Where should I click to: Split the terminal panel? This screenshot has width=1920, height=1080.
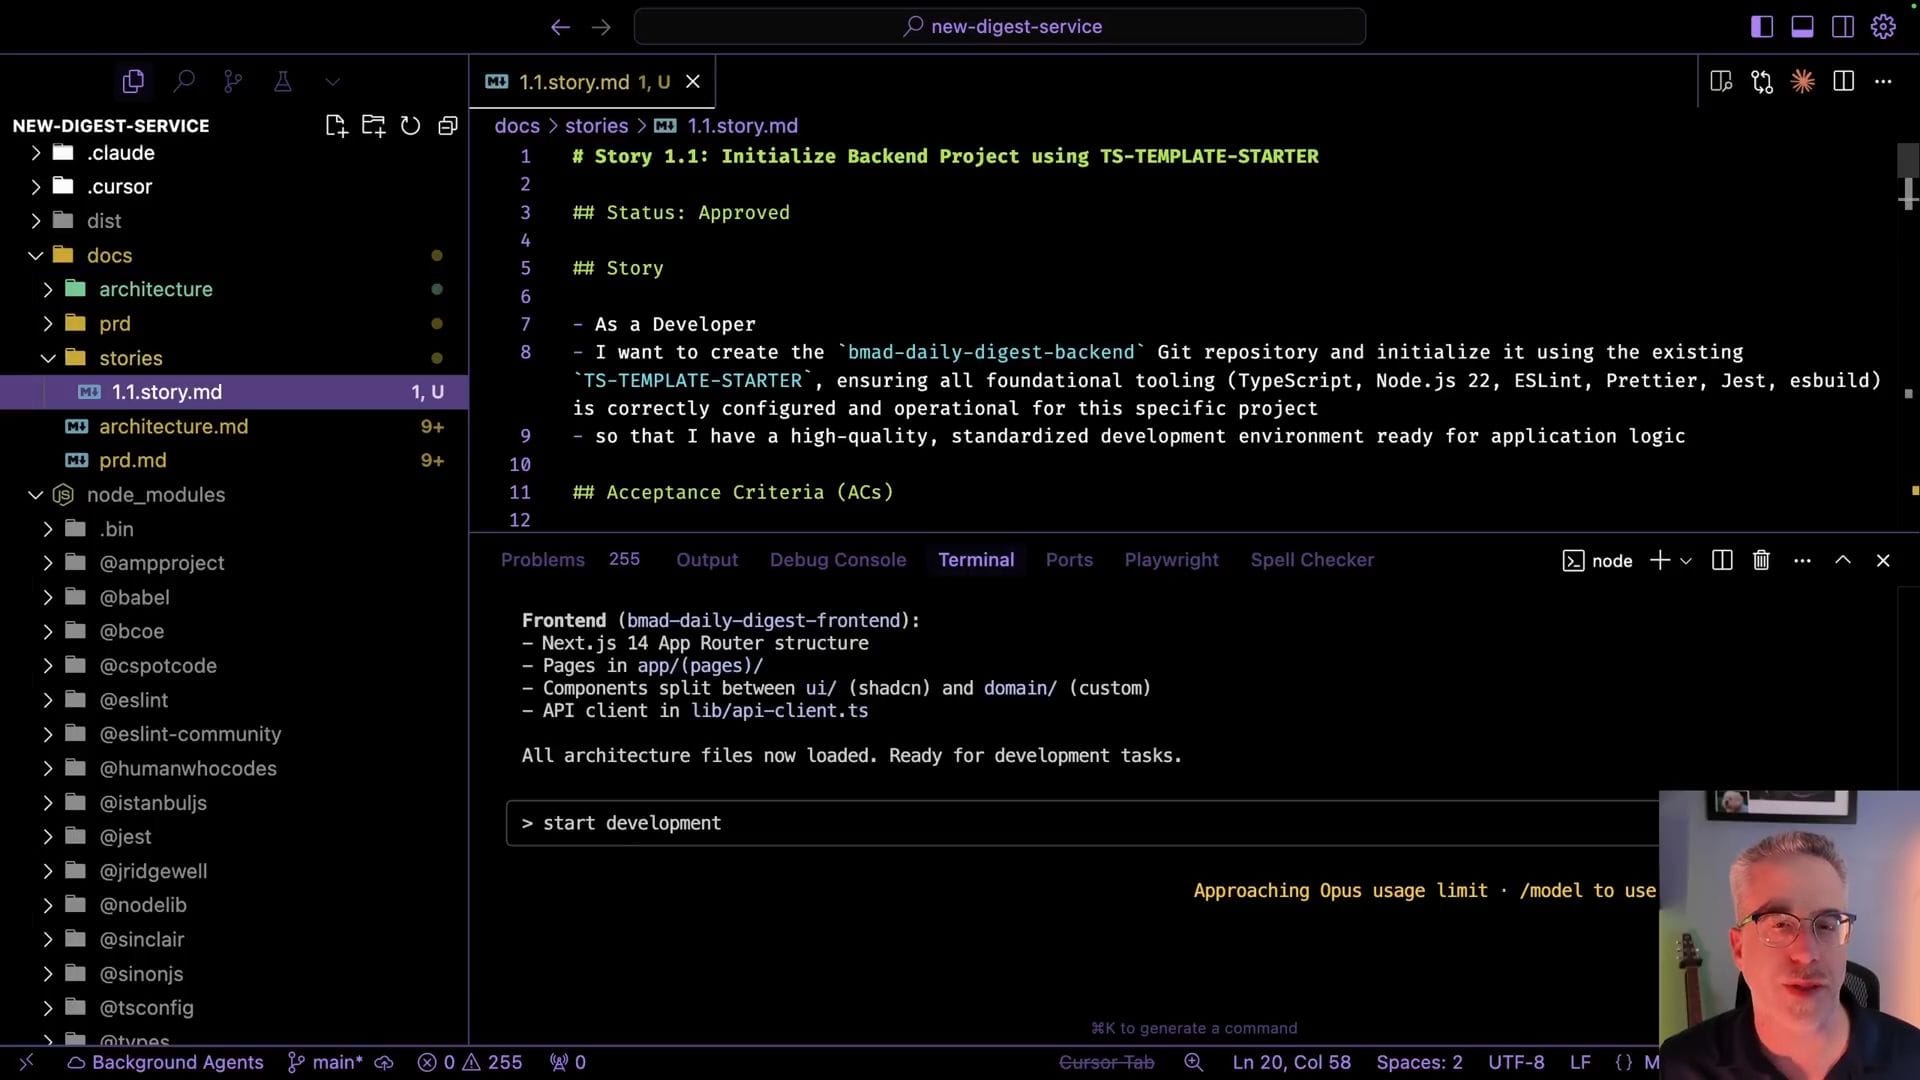coord(1722,561)
